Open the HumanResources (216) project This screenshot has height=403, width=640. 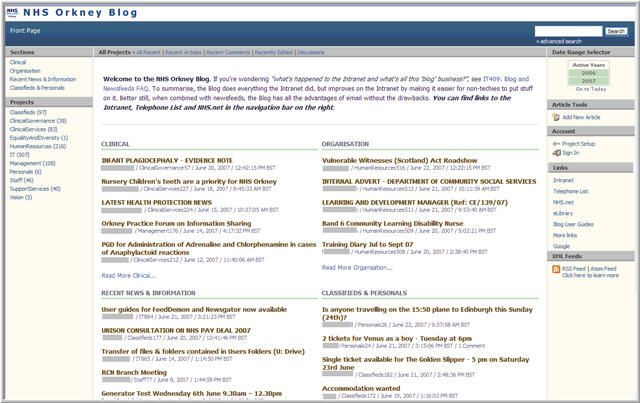pyautogui.click(x=36, y=145)
